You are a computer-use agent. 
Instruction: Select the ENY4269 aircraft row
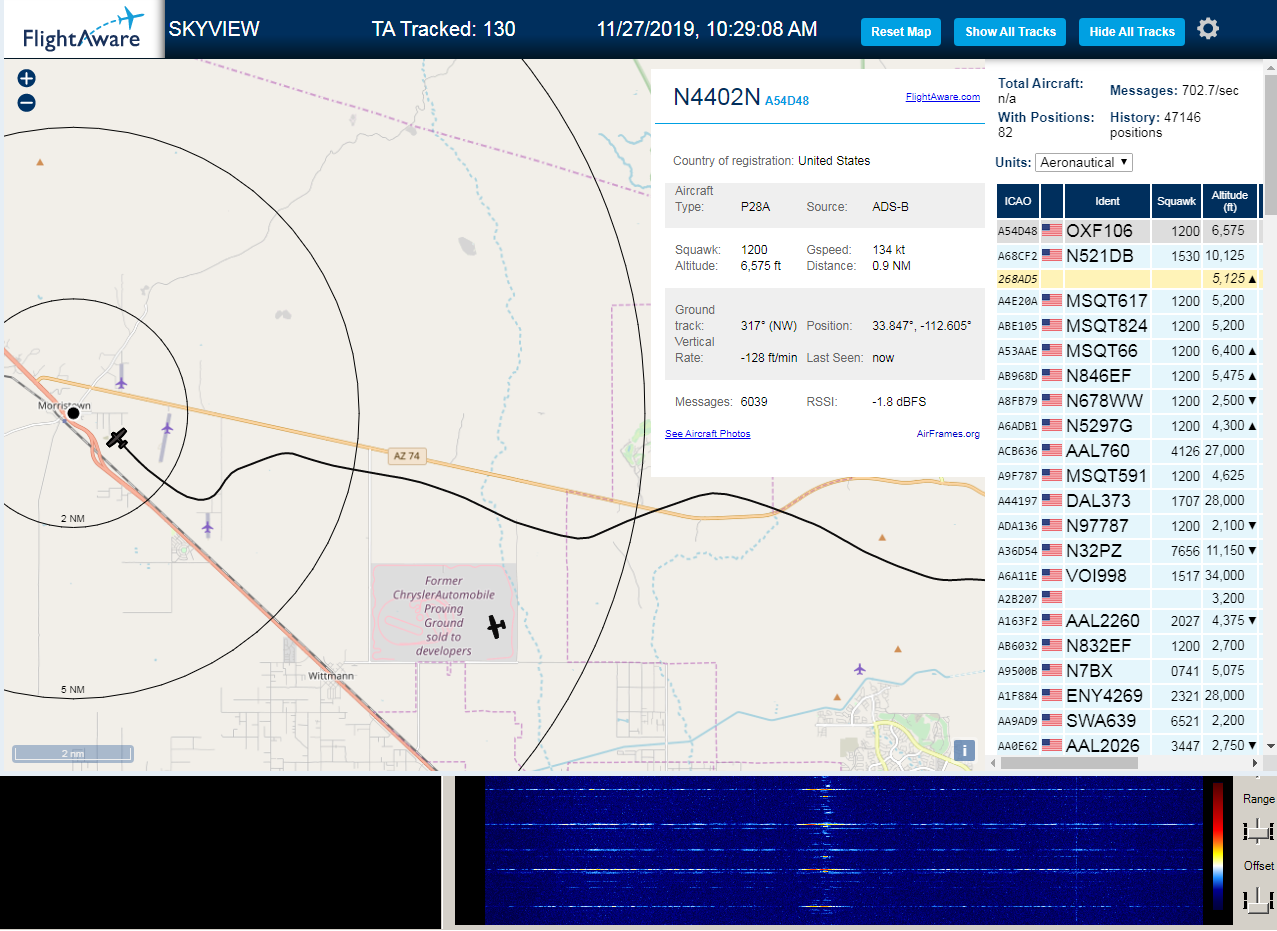pyautogui.click(x=1128, y=696)
